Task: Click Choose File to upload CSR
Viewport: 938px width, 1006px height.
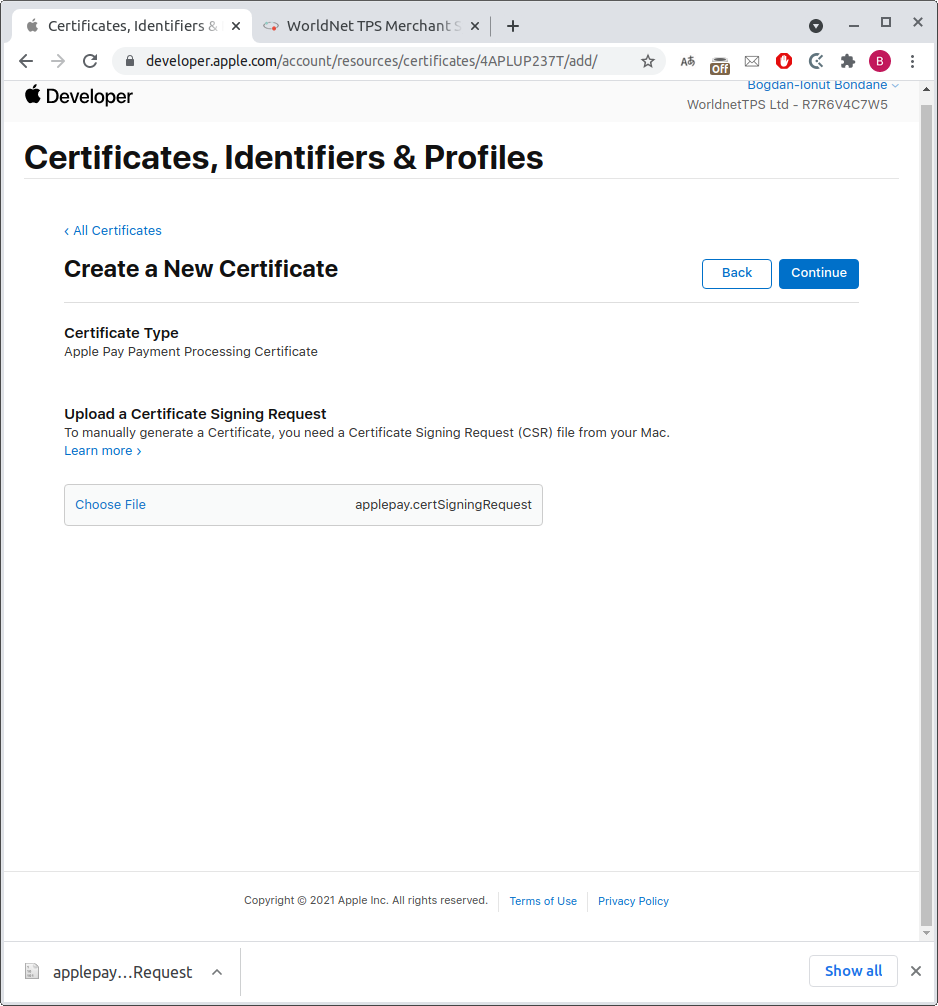Action: click(111, 505)
